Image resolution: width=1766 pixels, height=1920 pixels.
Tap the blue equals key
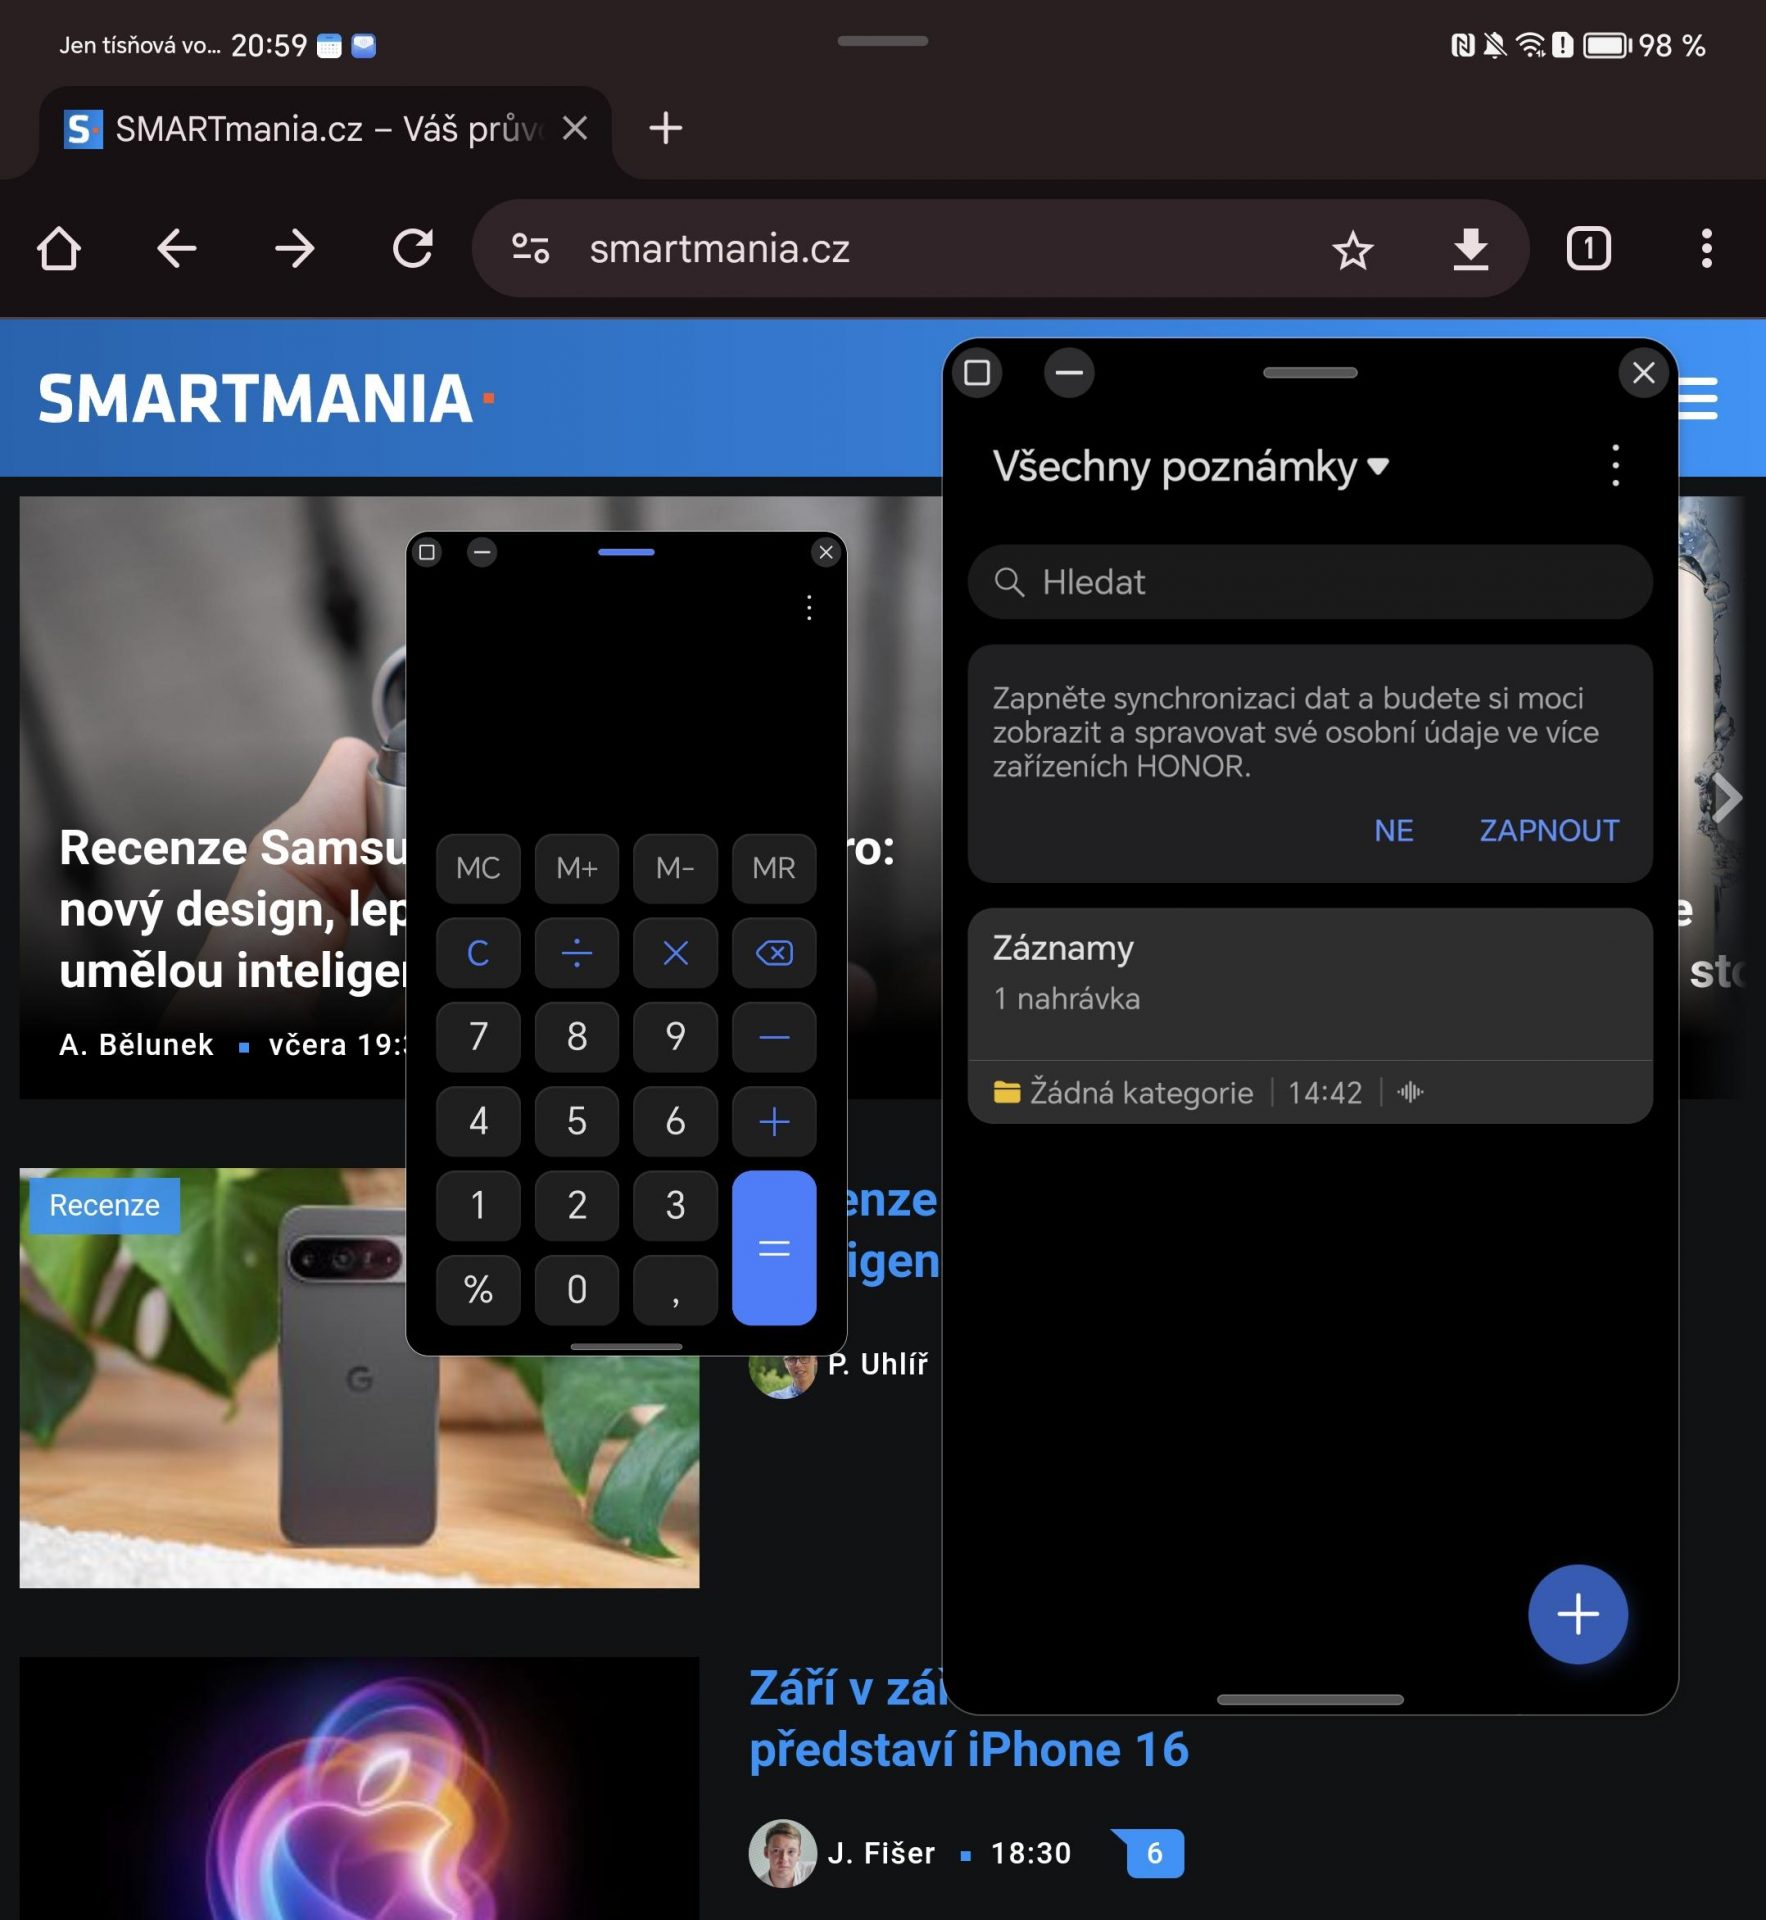(774, 1248)
